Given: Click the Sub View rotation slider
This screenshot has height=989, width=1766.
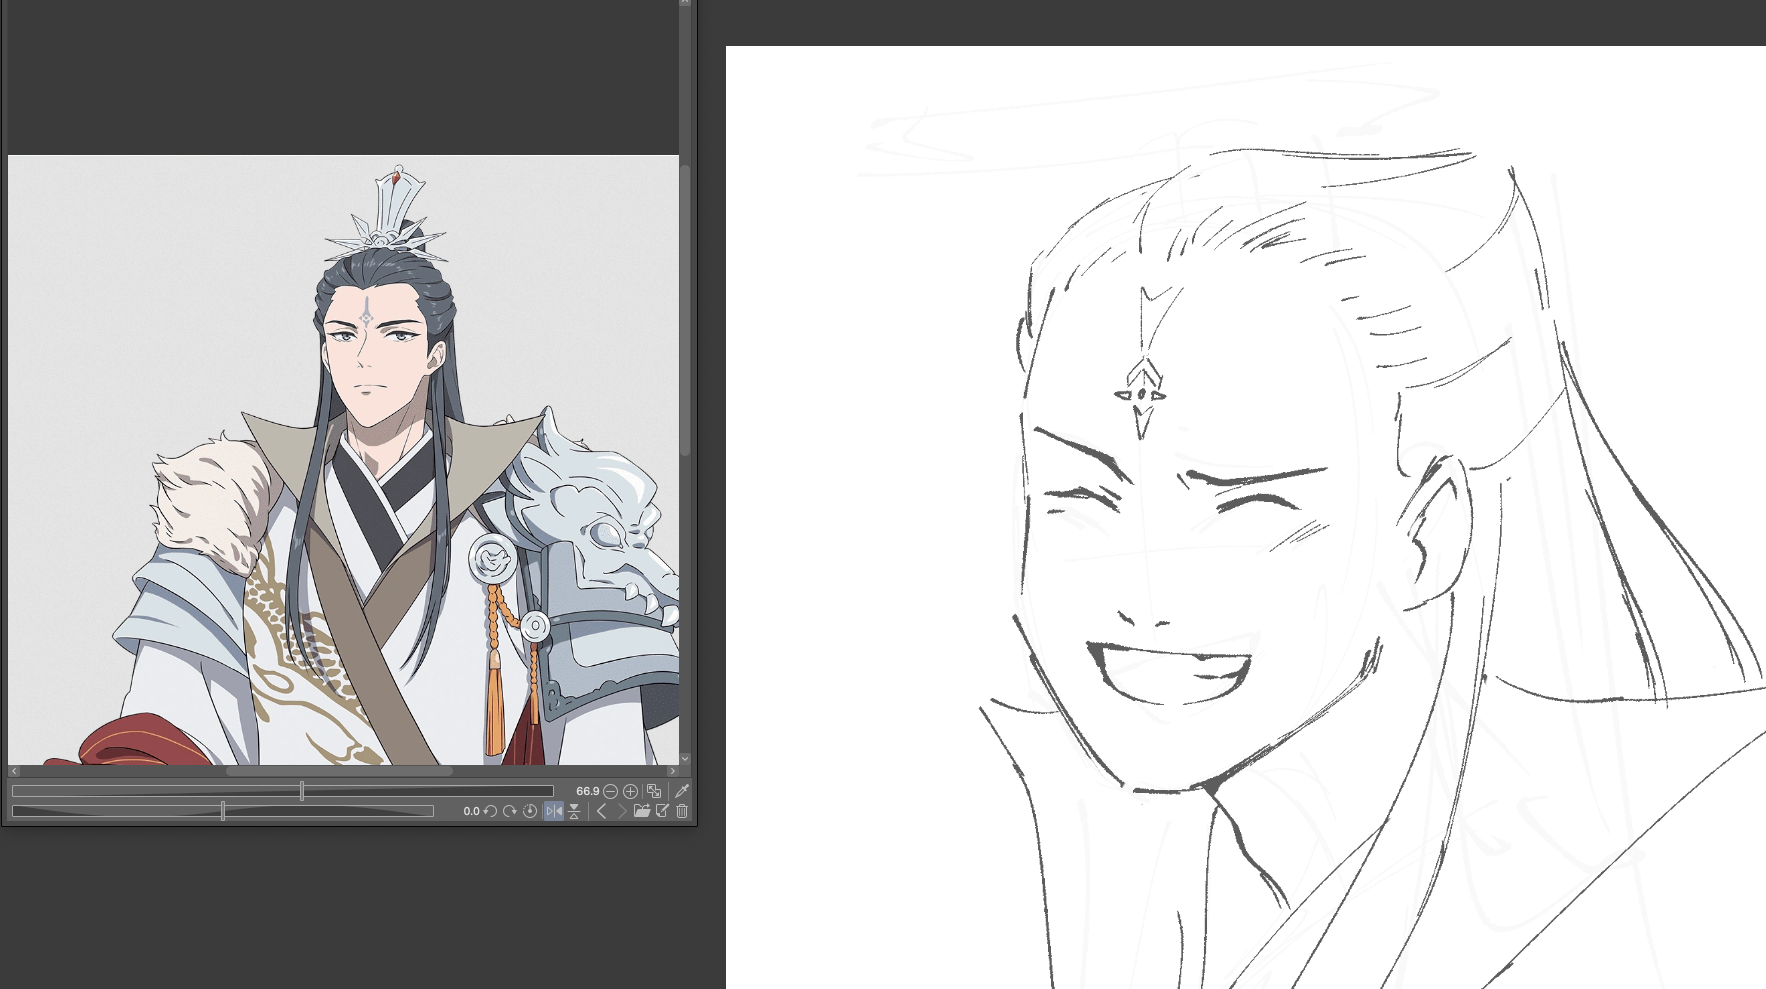Looking at the screenshot, I should tap(222, 811).
